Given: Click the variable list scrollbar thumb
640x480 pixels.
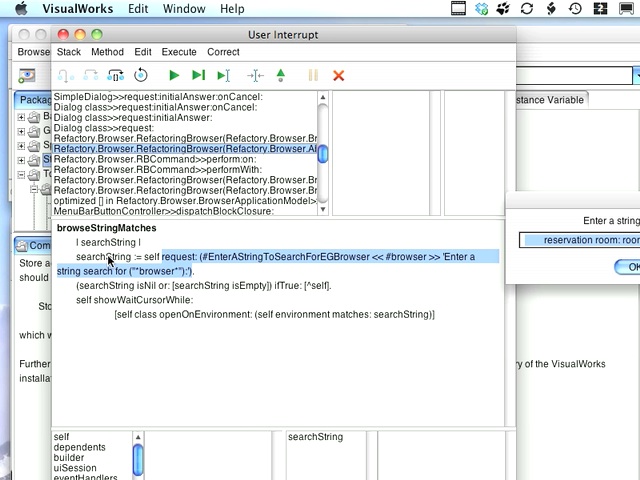Looking at the screenshot, I should point(138,460).
